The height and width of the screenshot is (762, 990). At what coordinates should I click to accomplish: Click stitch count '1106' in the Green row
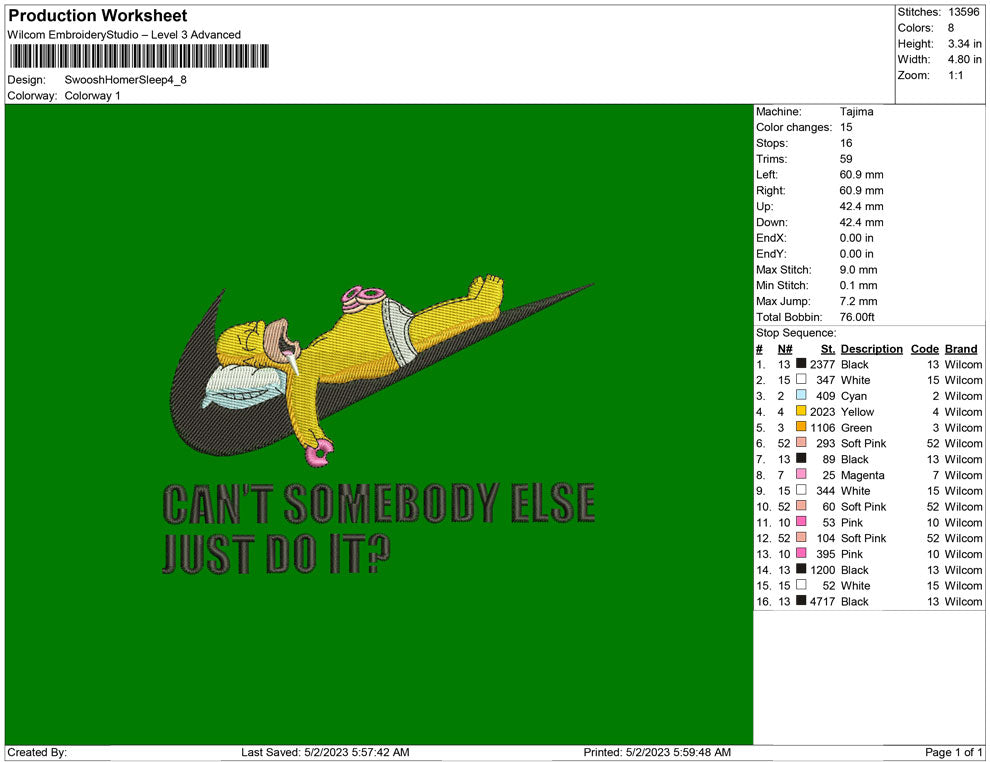(x=823, y=427)
